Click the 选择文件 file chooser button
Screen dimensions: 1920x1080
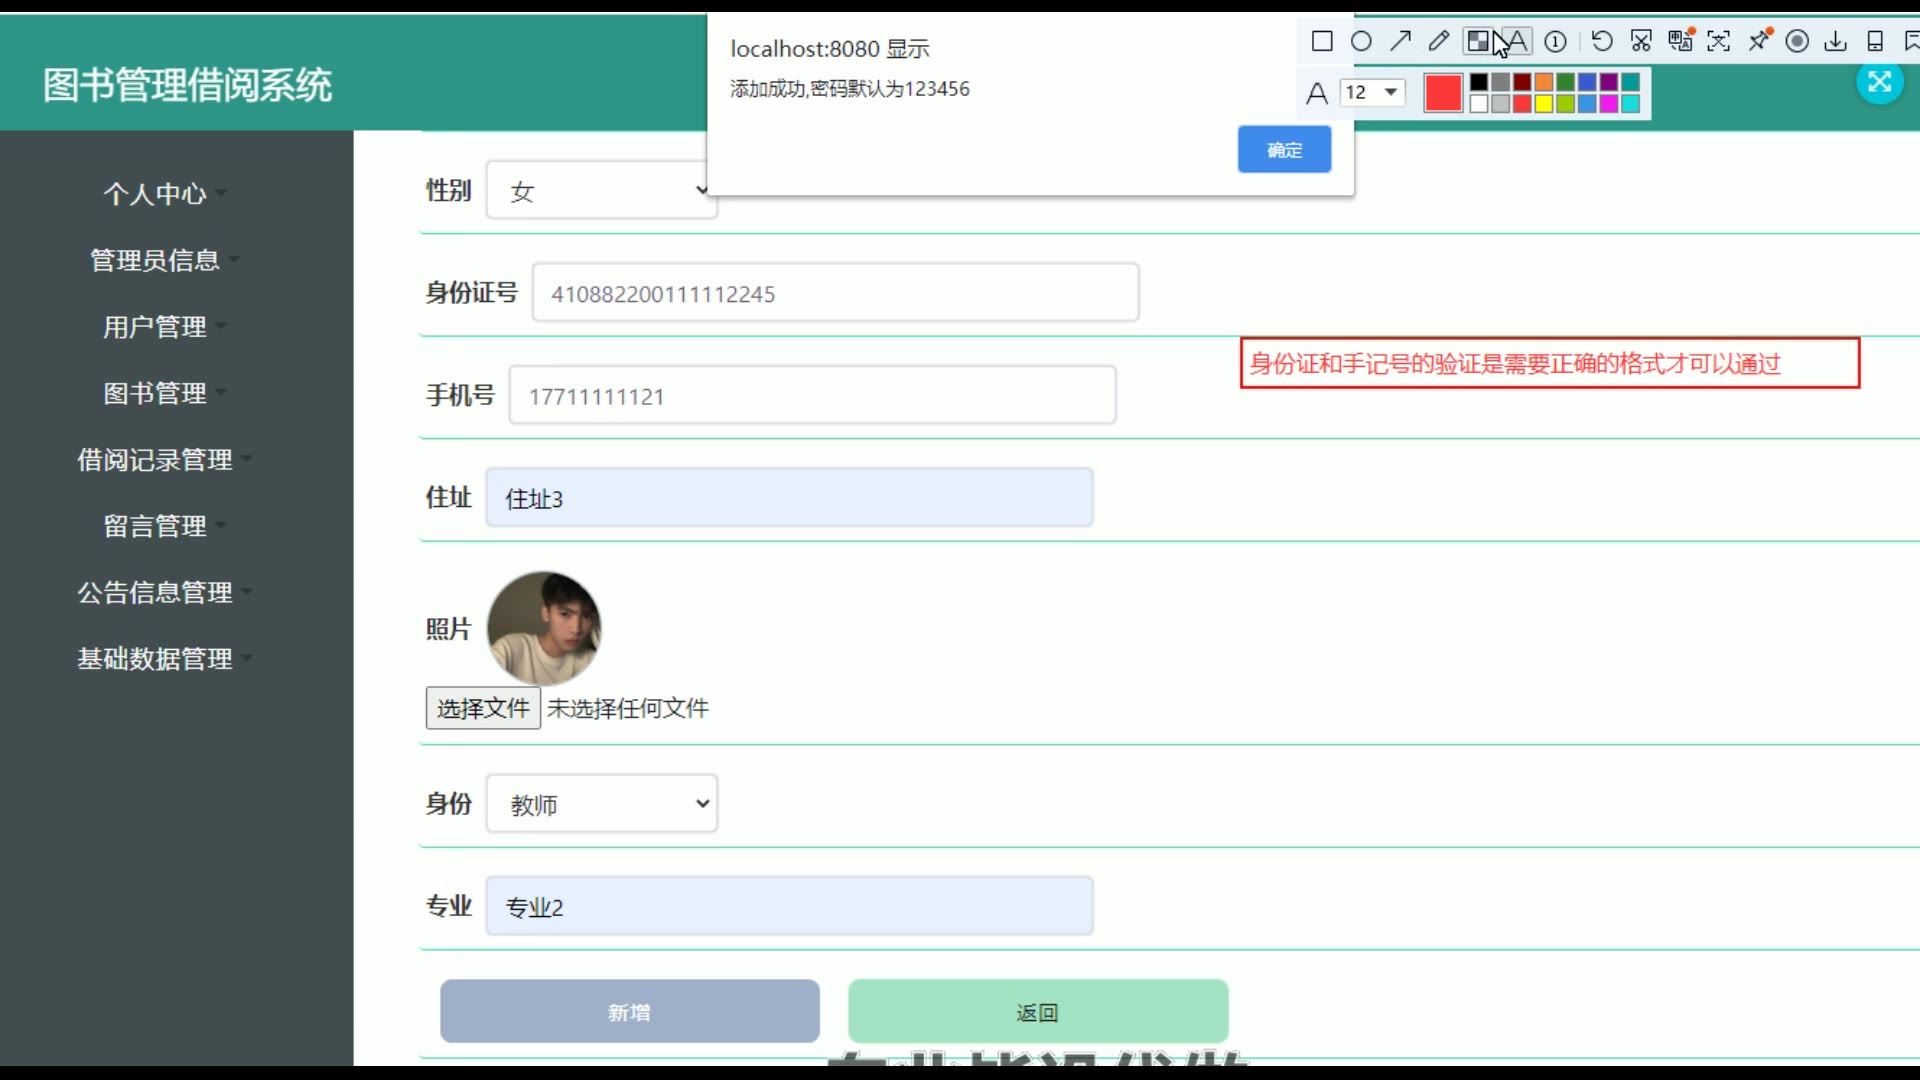[x=483, y=708]
